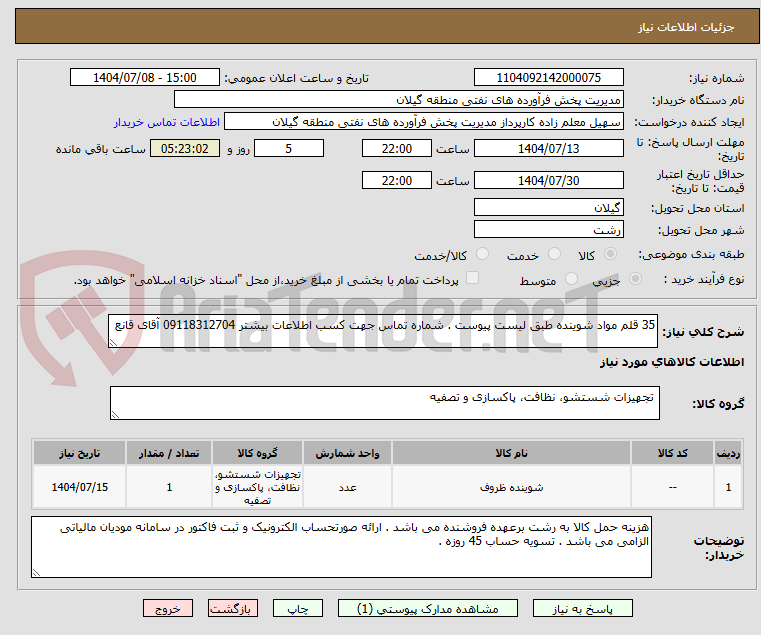Select the خدمت radio button
The width and height of the screenshot is (761, 635).
tap(554, 254)
